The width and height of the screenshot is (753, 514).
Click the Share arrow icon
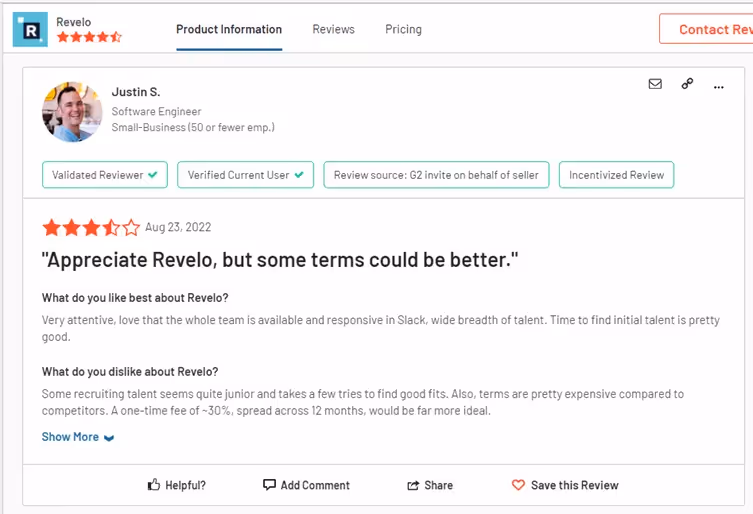point(413,485)
